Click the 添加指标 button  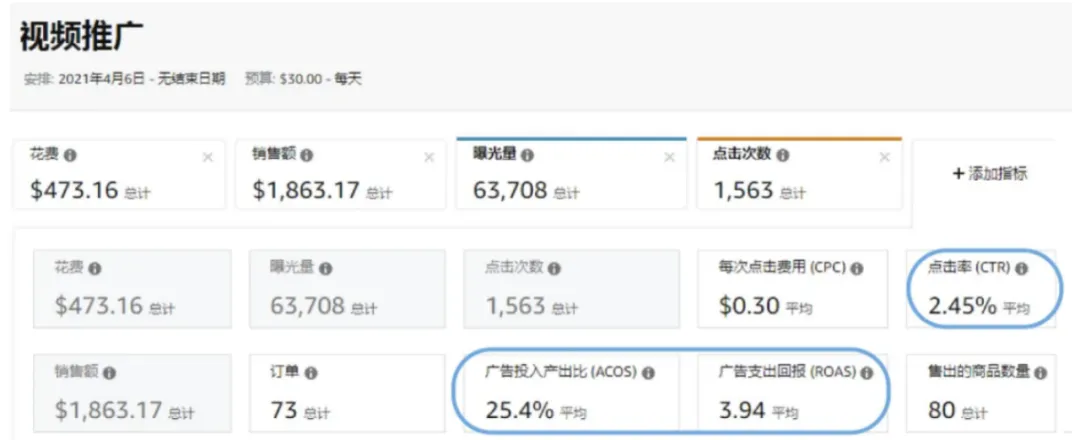(990, 174)
